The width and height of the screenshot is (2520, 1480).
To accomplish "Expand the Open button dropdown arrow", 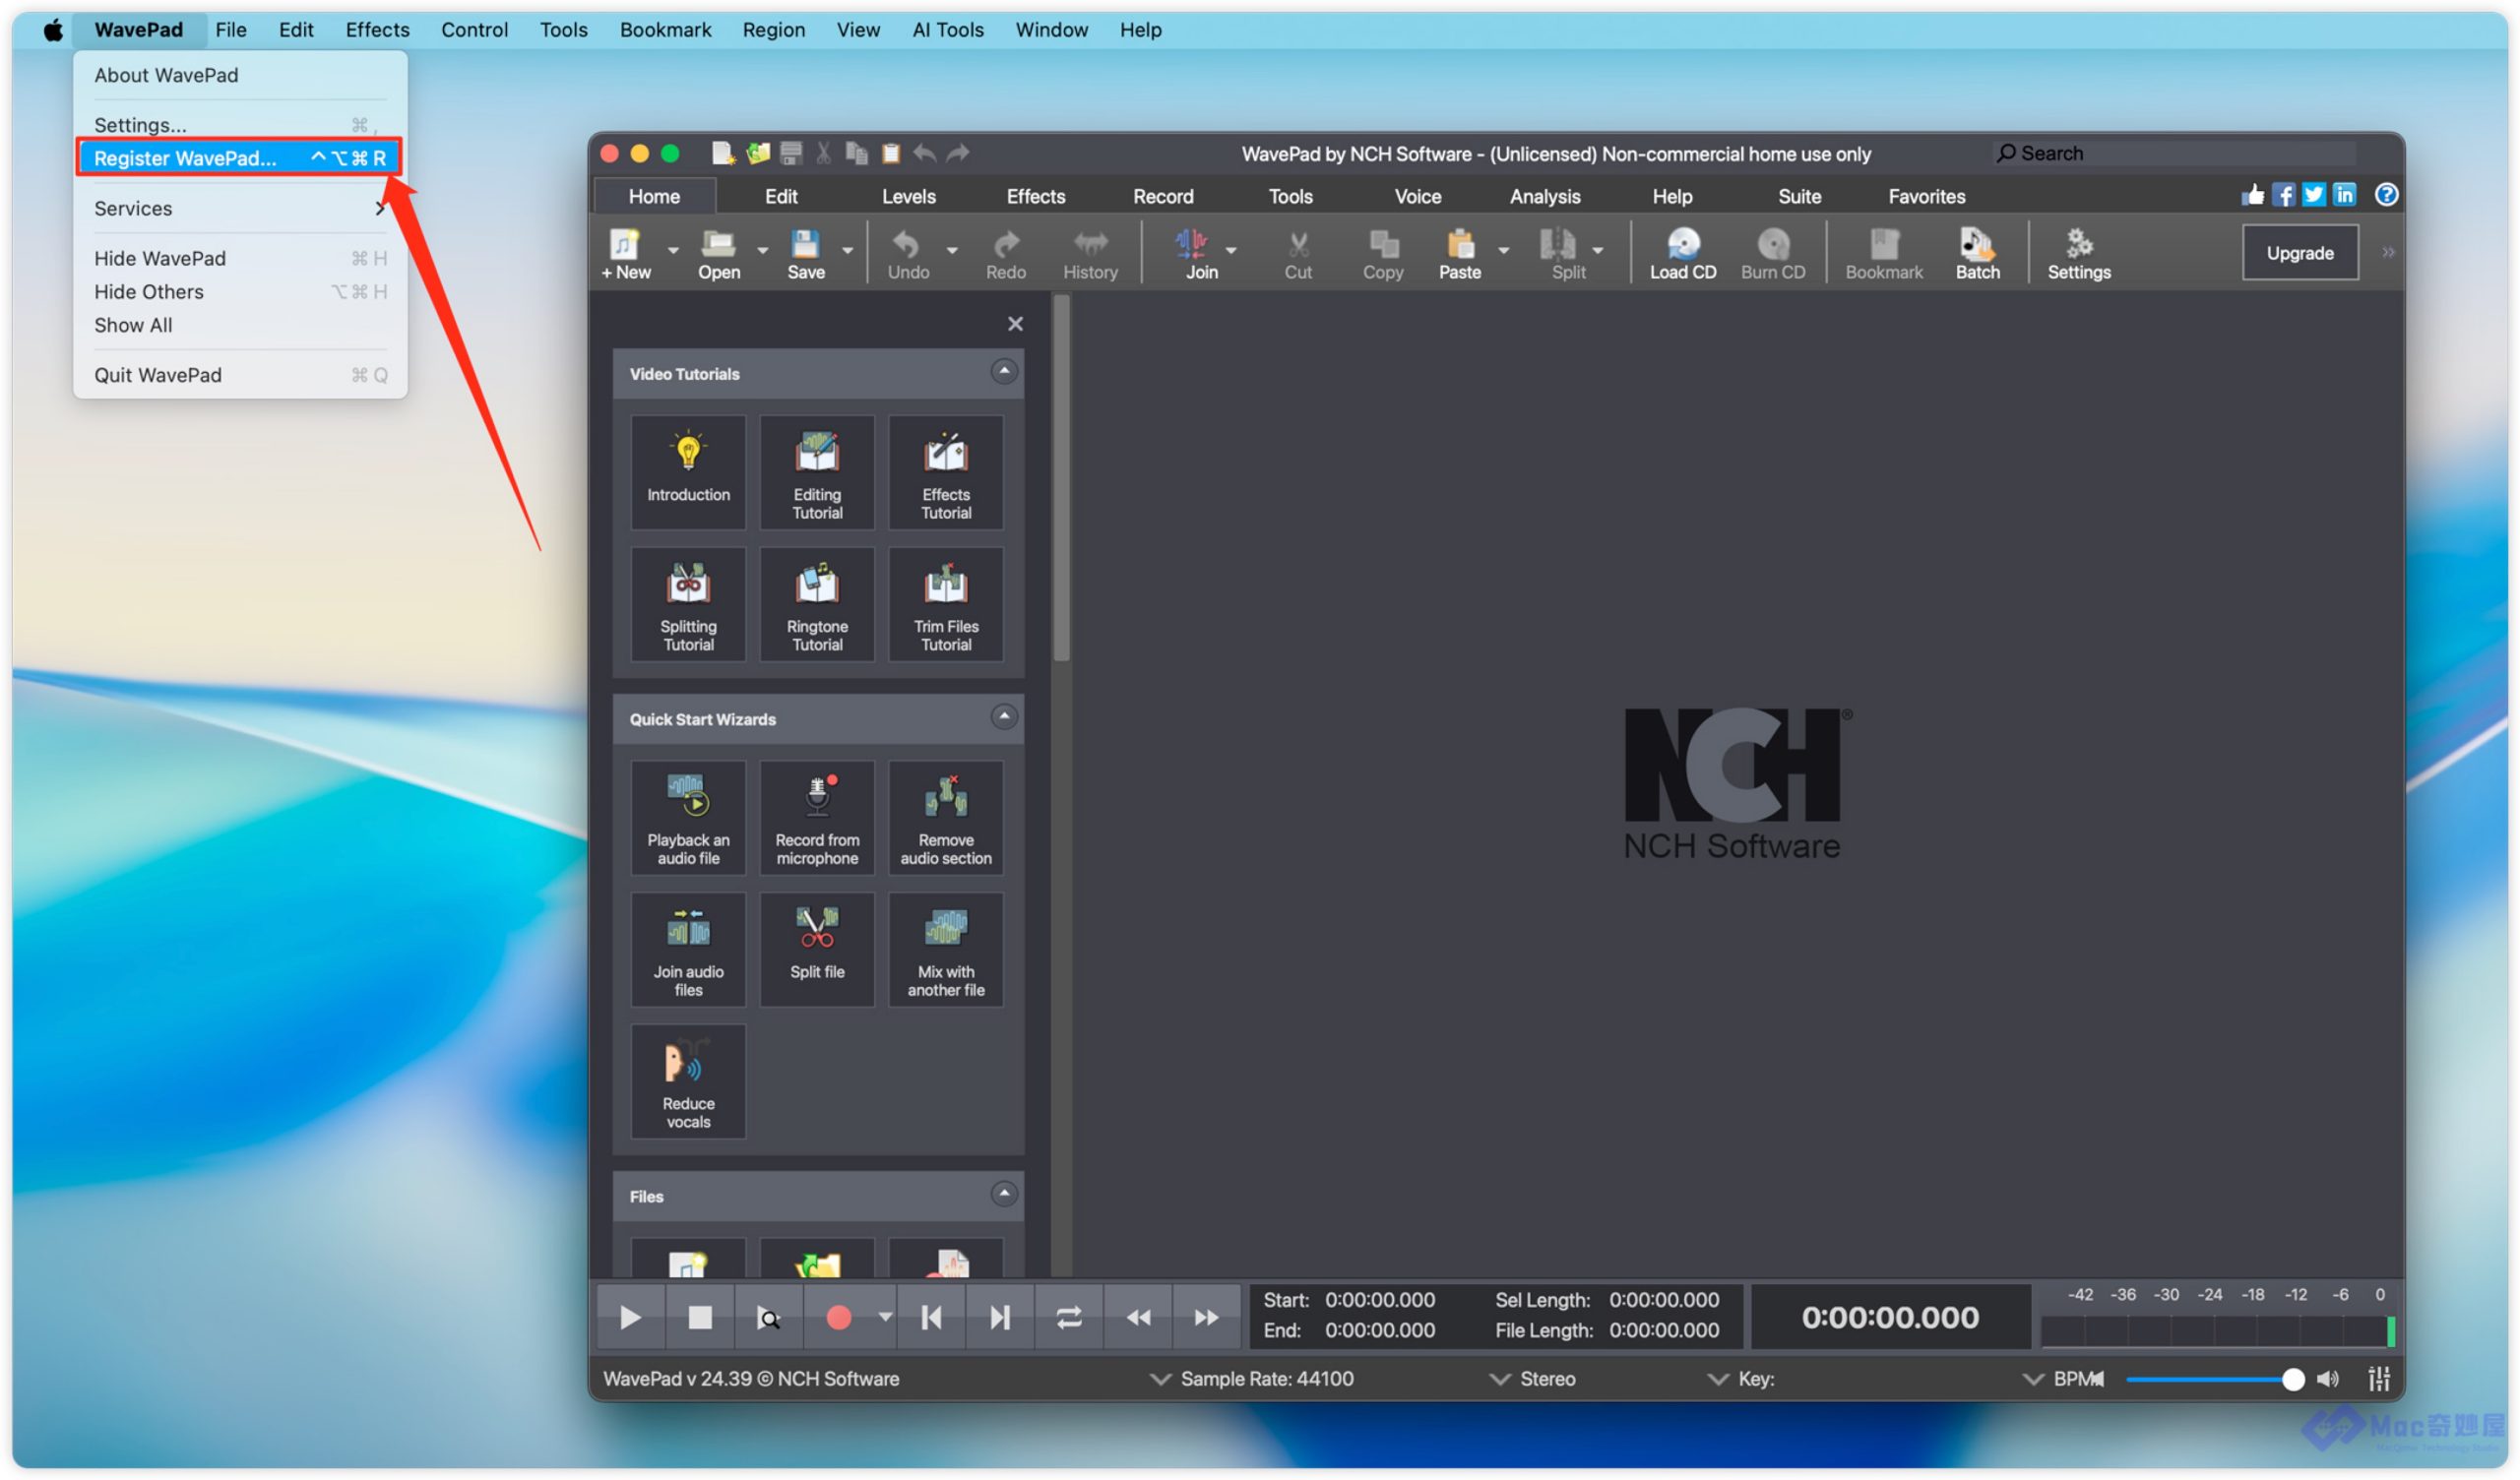I will (762, 250).
